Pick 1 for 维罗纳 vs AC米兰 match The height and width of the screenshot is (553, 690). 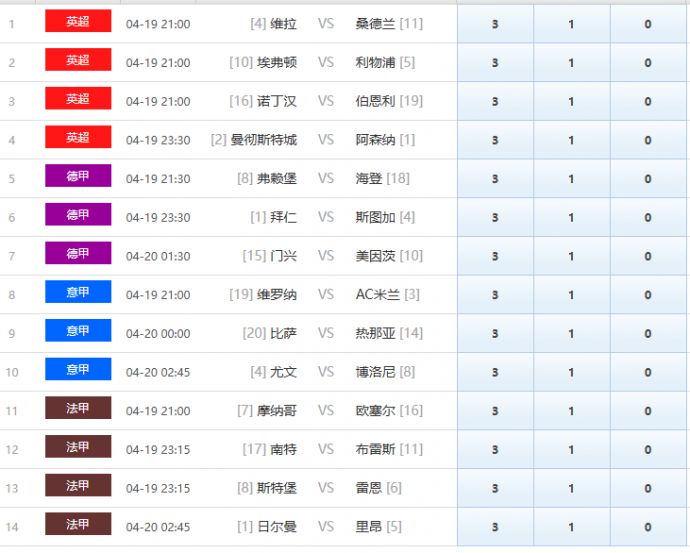pyautogui.click(x=571, y=295)
